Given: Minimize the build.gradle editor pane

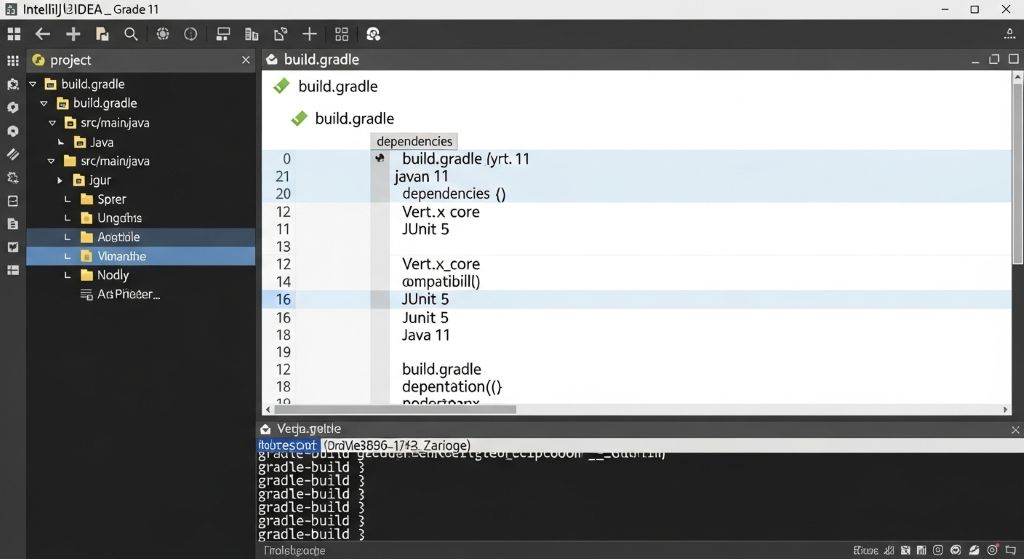Looking at the screenshot, I should (975, 60).
